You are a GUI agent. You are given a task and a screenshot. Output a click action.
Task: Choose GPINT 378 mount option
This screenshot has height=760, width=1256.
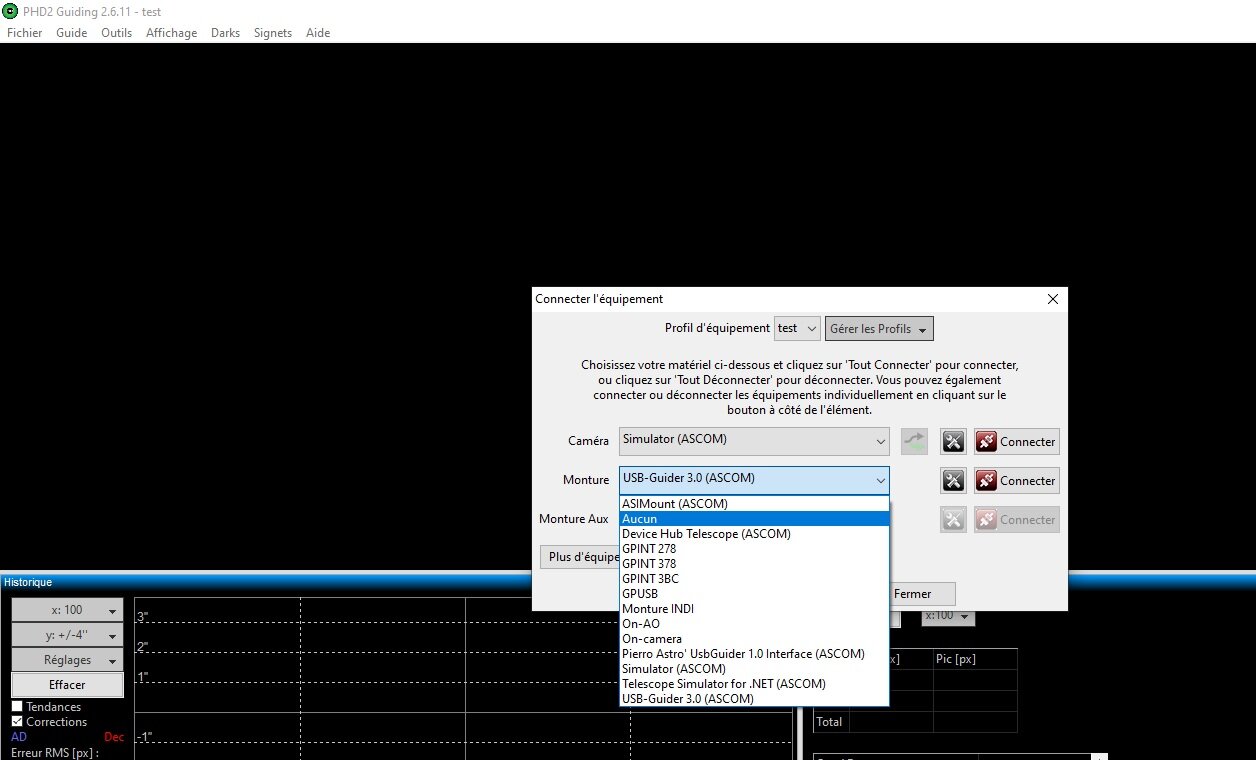click(x=754, y=564)
